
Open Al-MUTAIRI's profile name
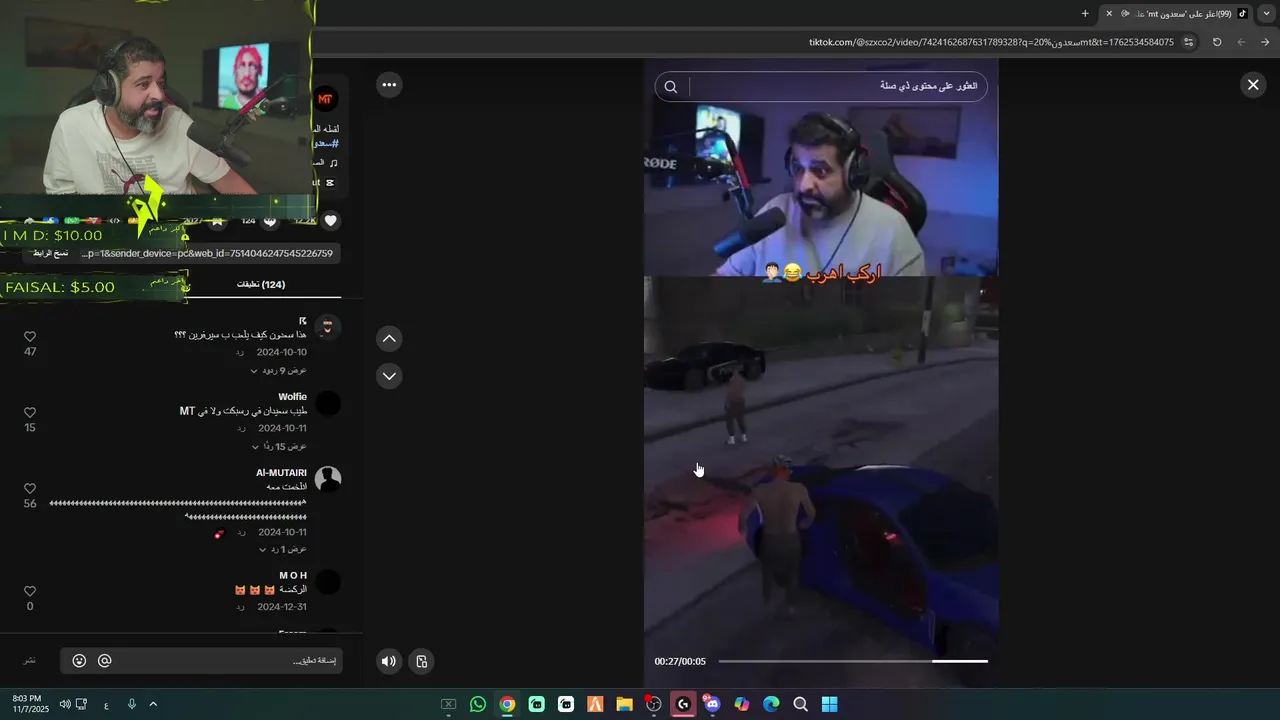click(x=281, y=473)
